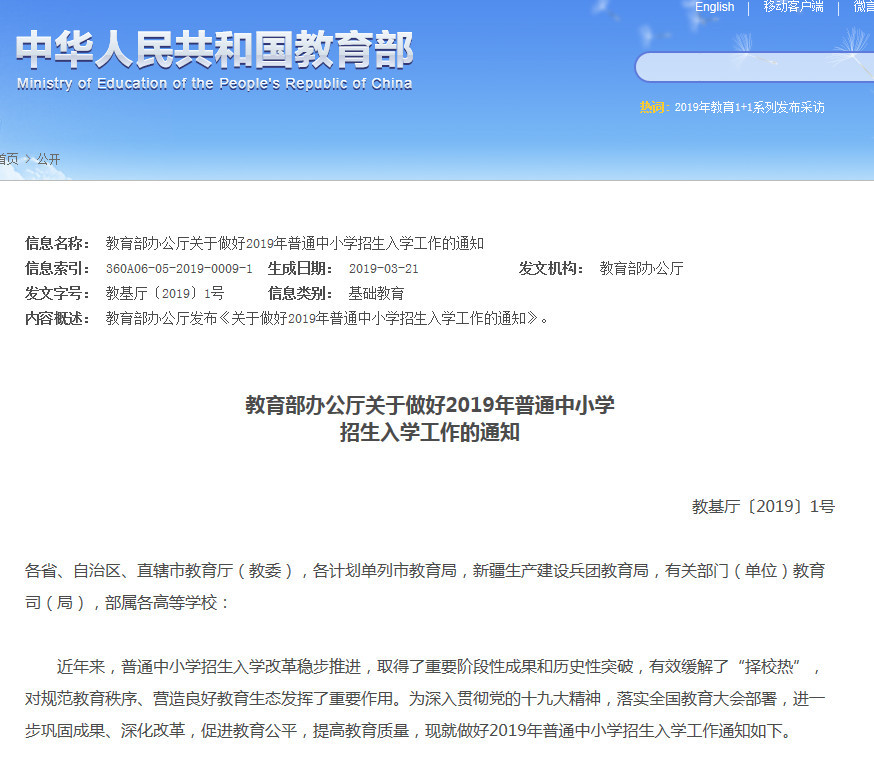Click the line beginning 步巩固成果、深化改革
Screen dimensions: 874x762
click(409, 731)
